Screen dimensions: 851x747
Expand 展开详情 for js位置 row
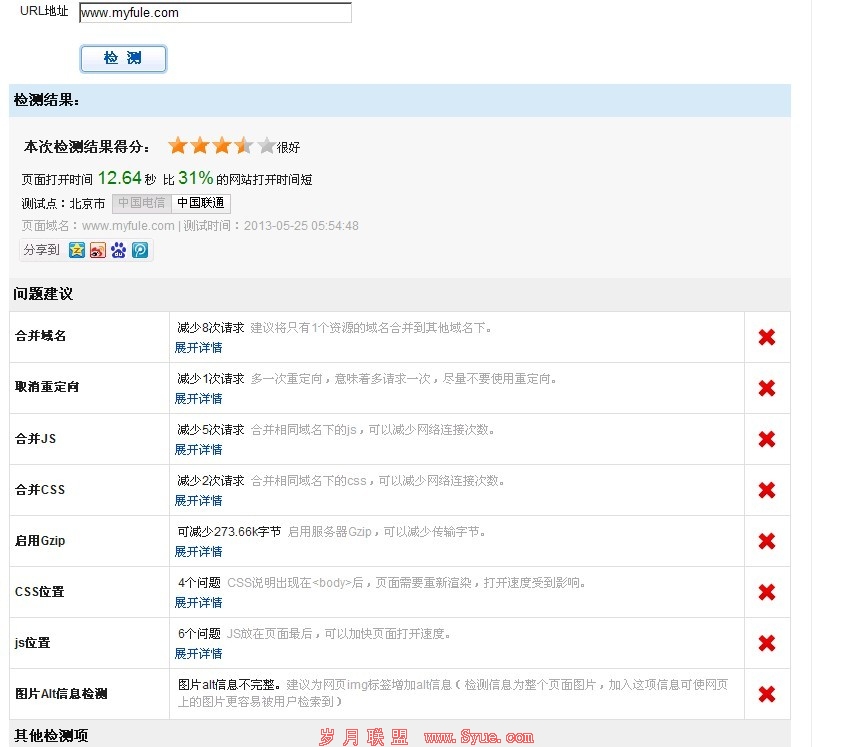198,654
